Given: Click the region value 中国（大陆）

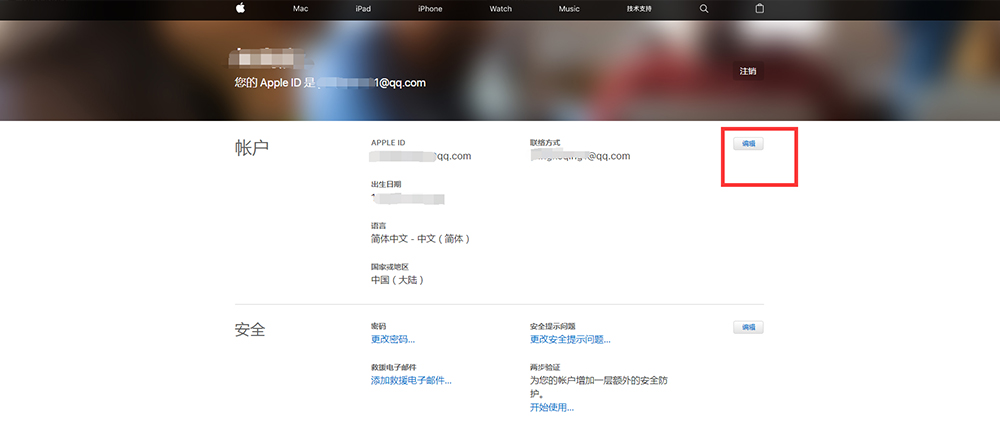Looking at the screenshot, I should click(398, 281).
